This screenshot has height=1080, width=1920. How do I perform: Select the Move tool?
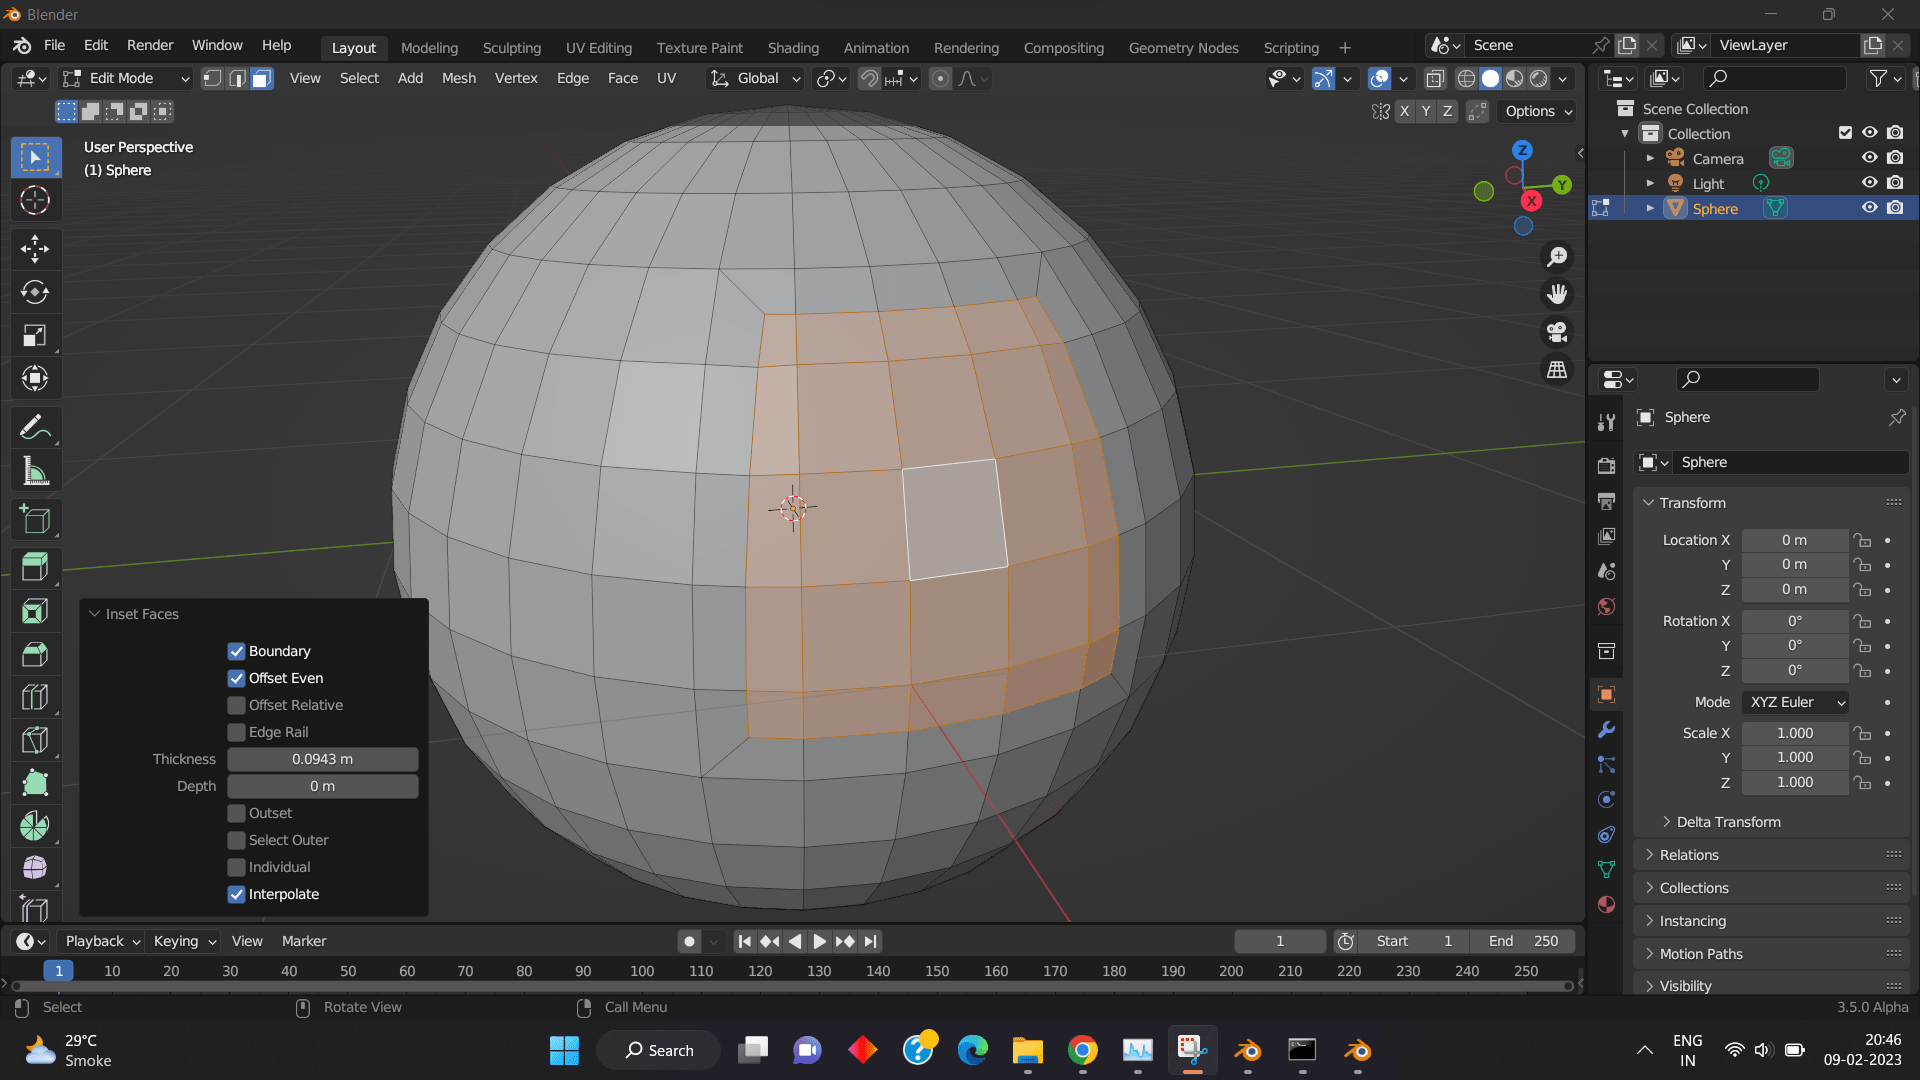[x=35, y=249]
